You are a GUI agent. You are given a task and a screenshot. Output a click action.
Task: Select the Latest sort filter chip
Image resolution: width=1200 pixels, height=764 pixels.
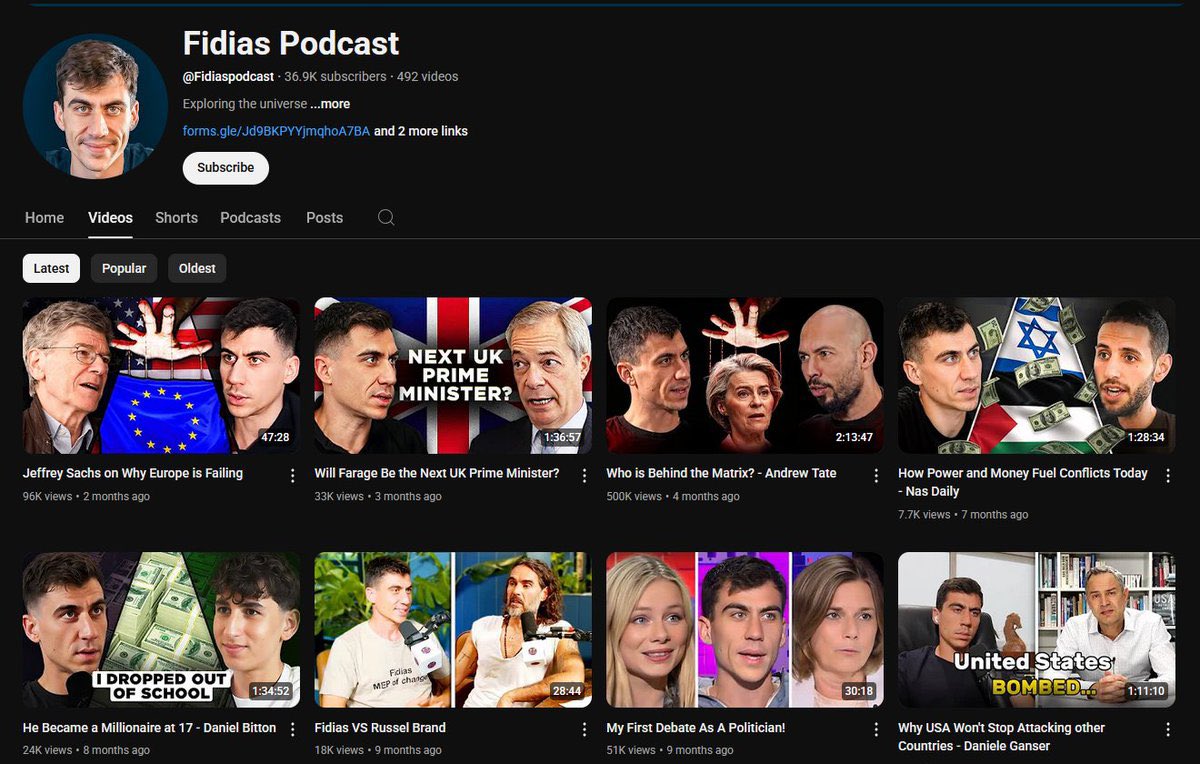point(51,268)
